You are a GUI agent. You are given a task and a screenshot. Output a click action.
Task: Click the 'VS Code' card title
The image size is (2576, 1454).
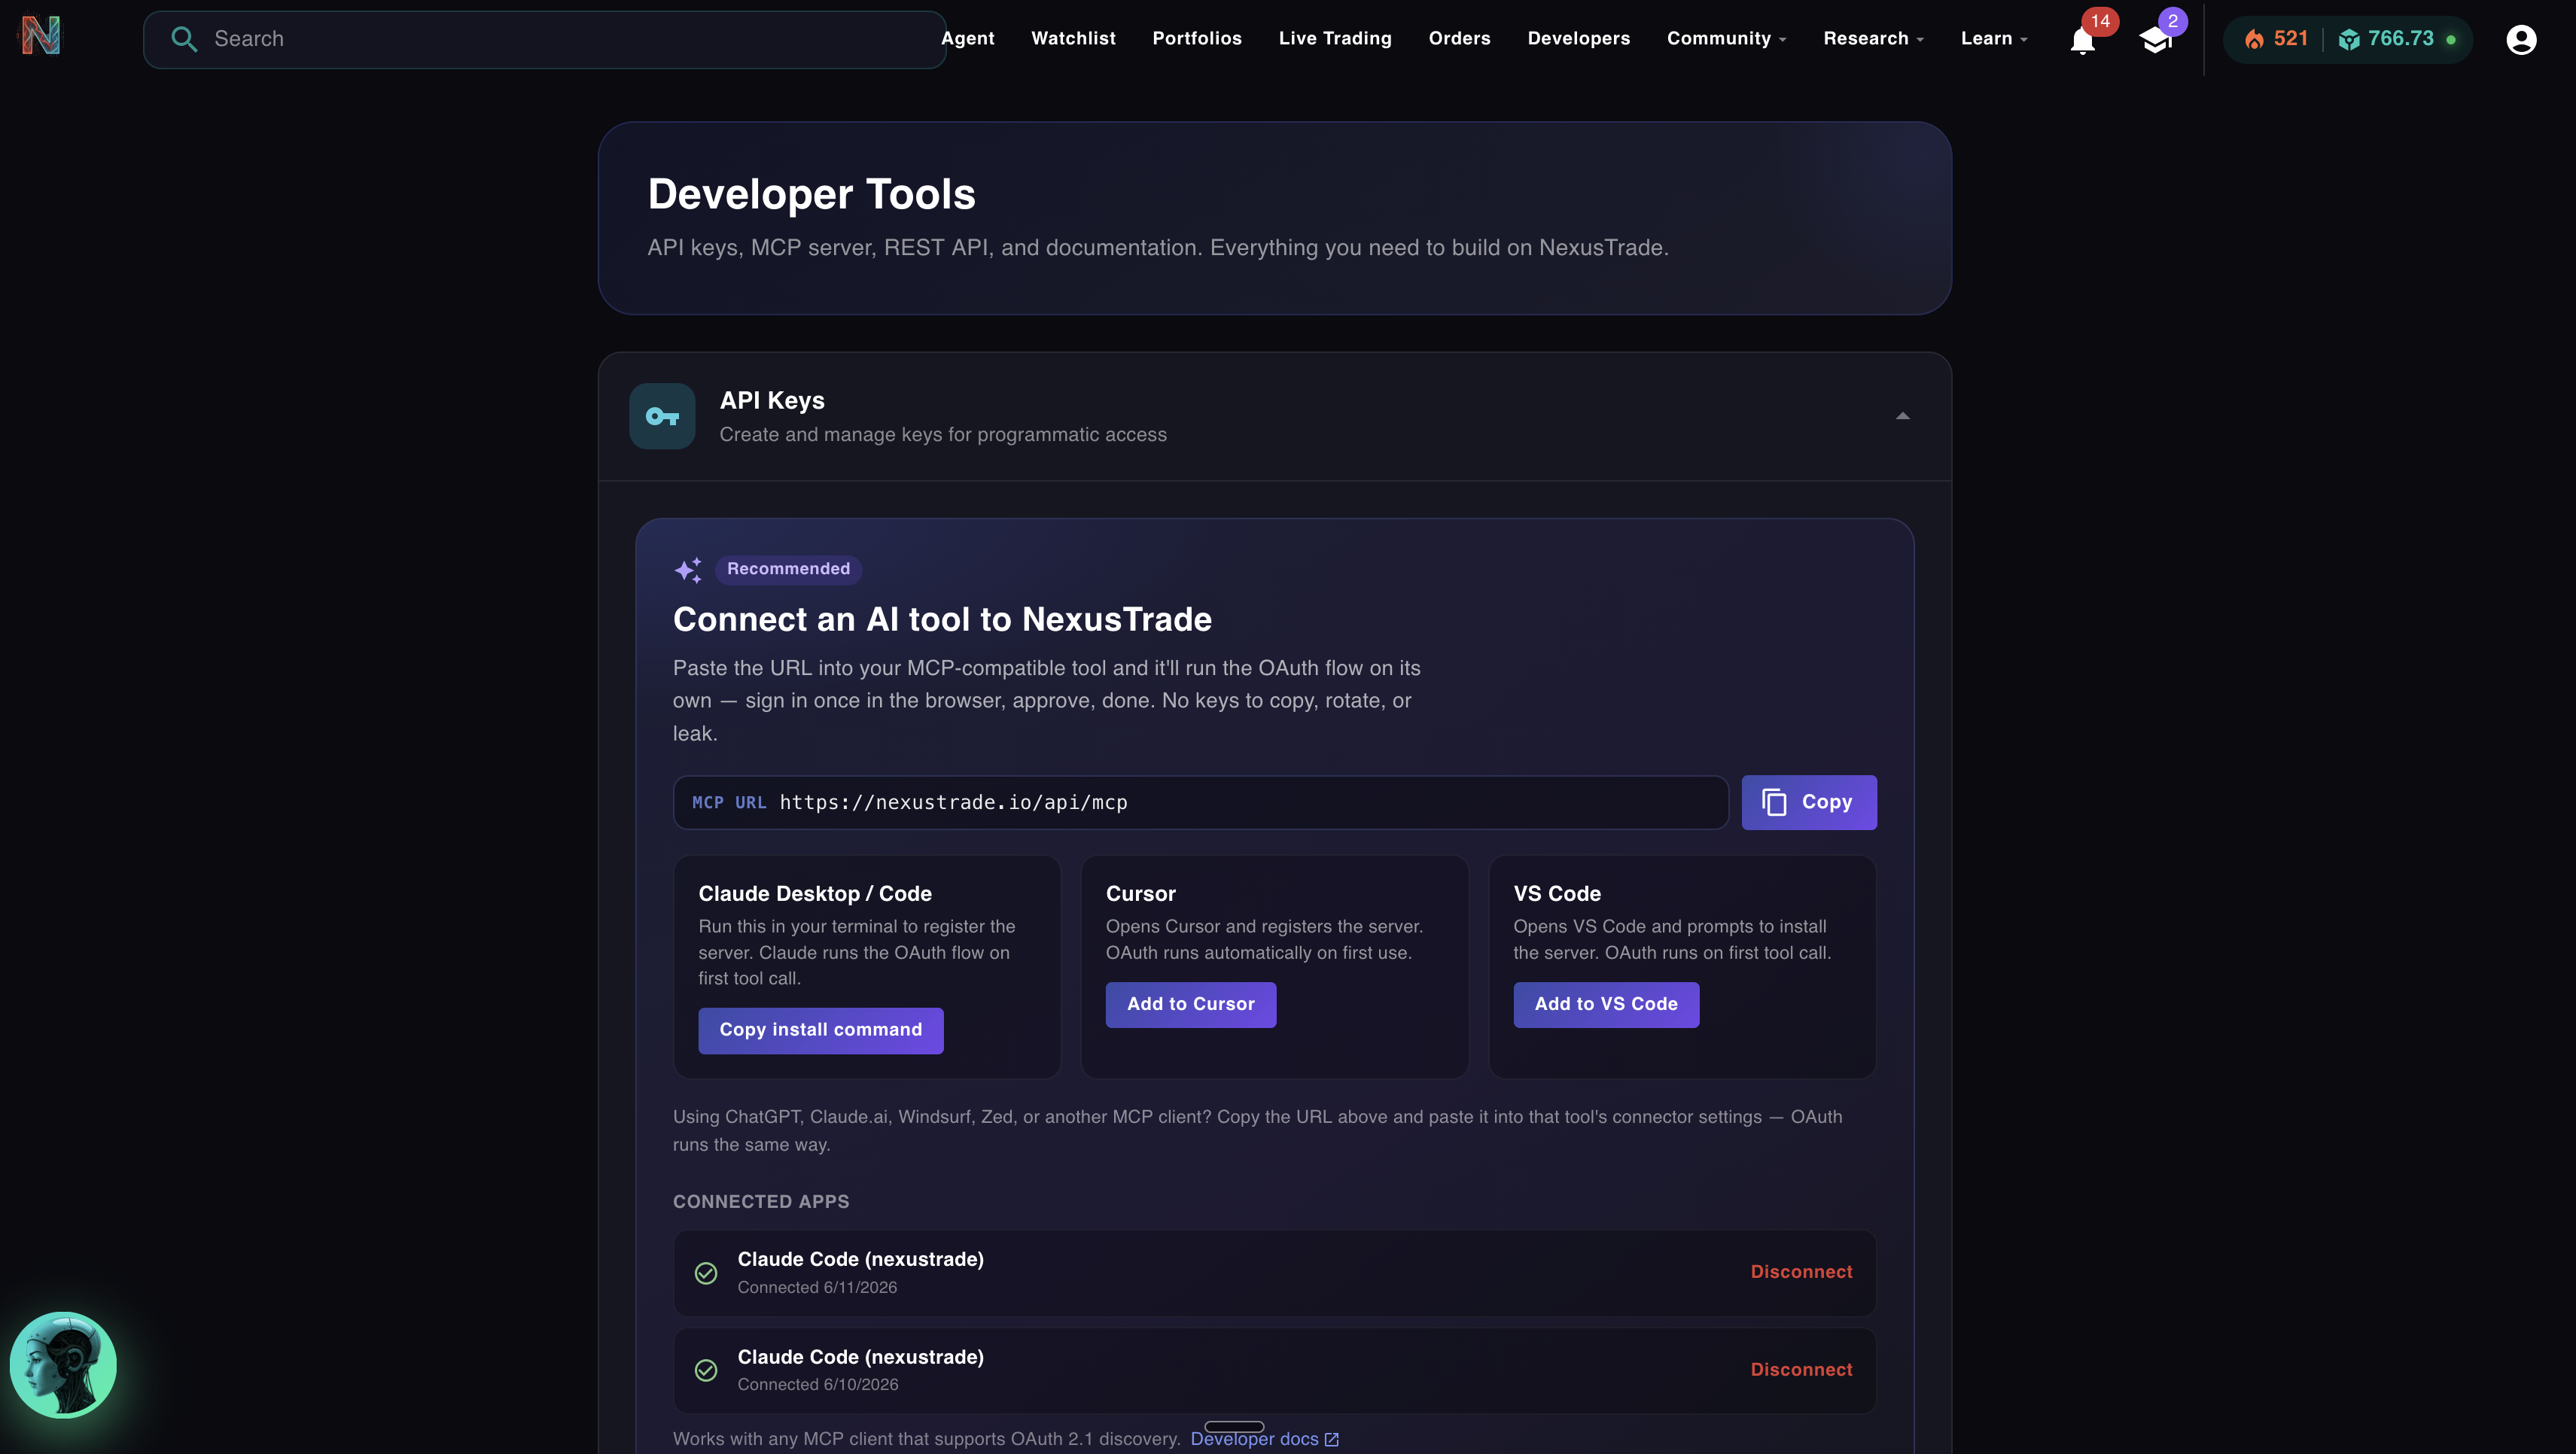coord(1556,894)
